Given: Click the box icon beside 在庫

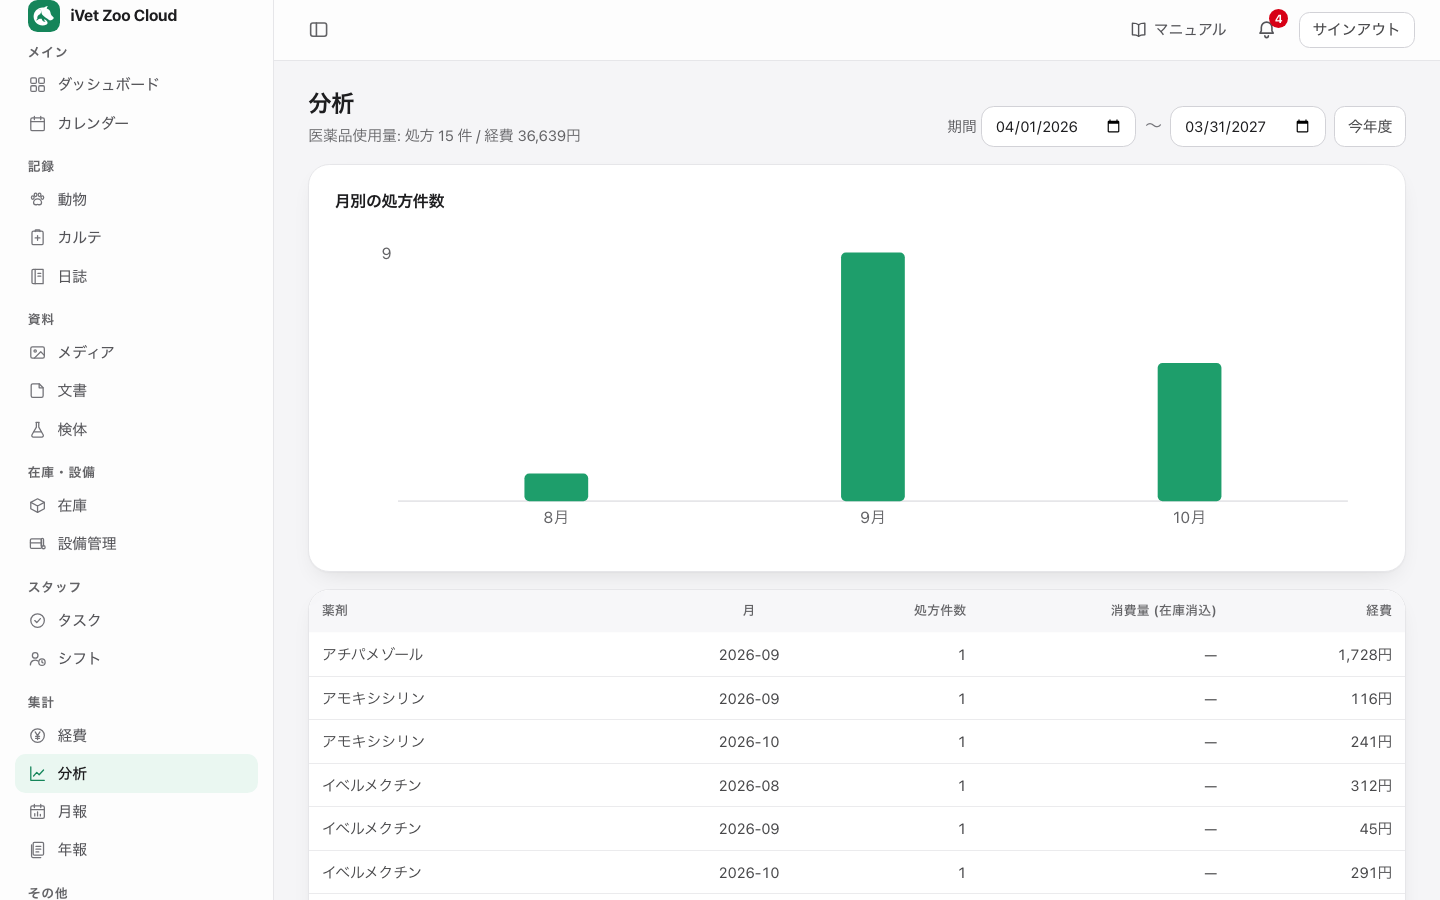Looking at the screenshot, I should coord(38,506).
